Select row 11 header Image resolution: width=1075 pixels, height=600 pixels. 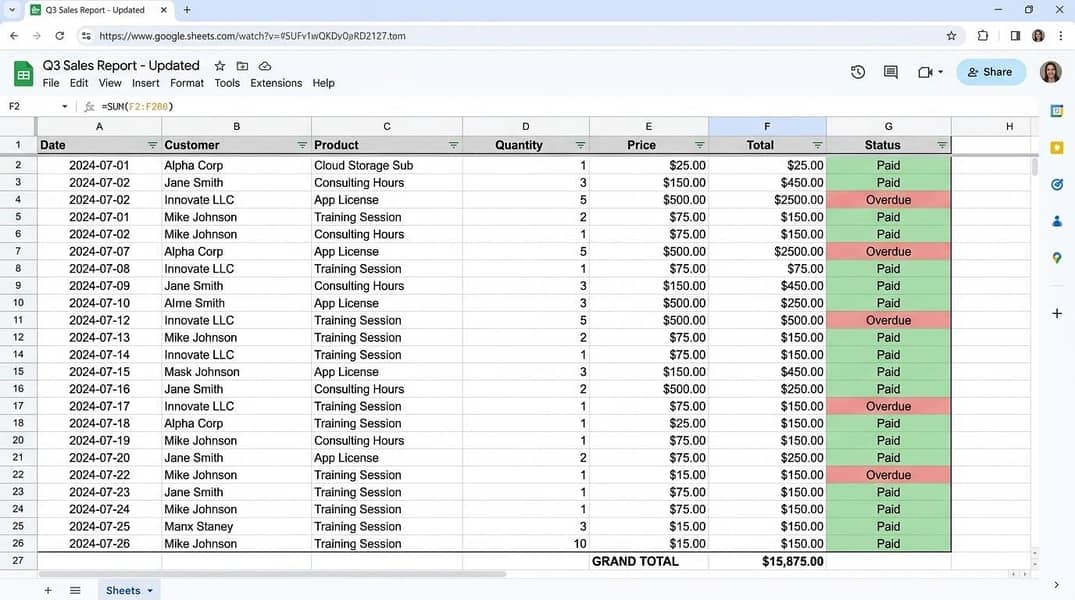coord(18,320)
